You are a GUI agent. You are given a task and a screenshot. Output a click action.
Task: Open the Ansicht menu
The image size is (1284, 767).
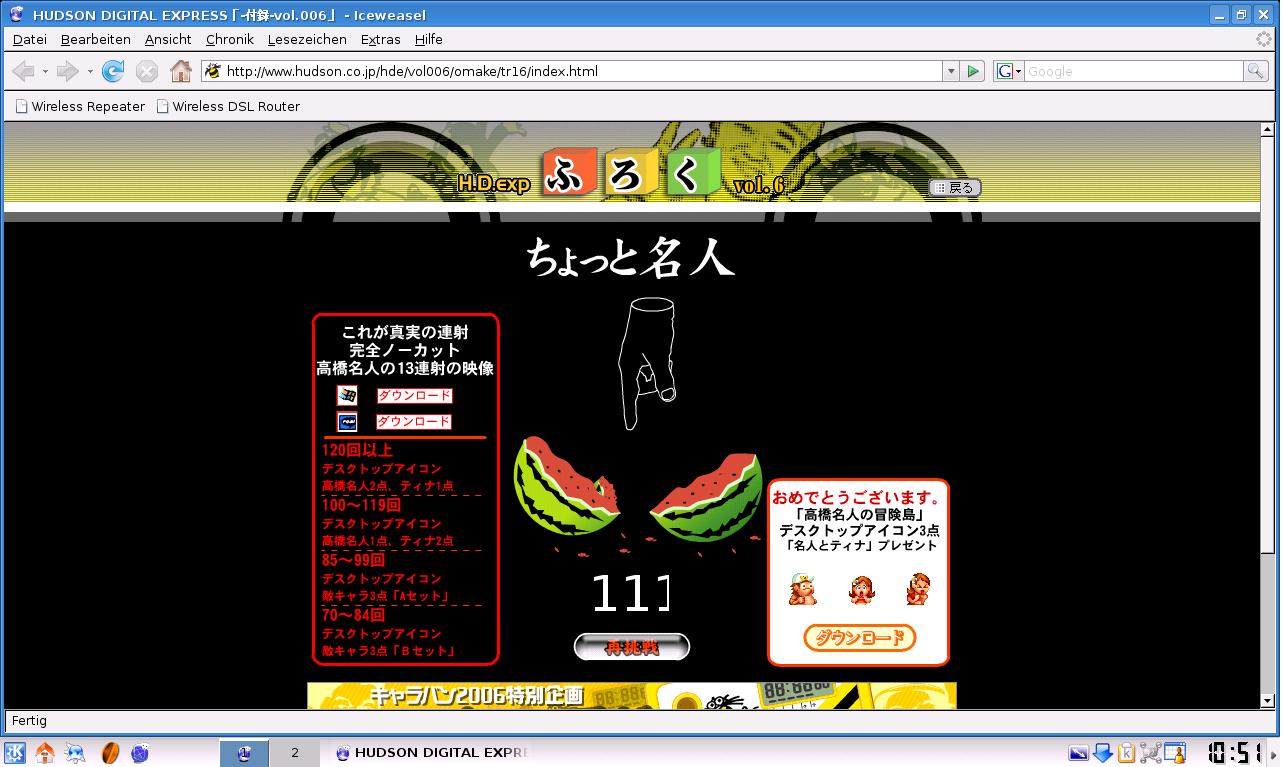(x=168, y=39)
